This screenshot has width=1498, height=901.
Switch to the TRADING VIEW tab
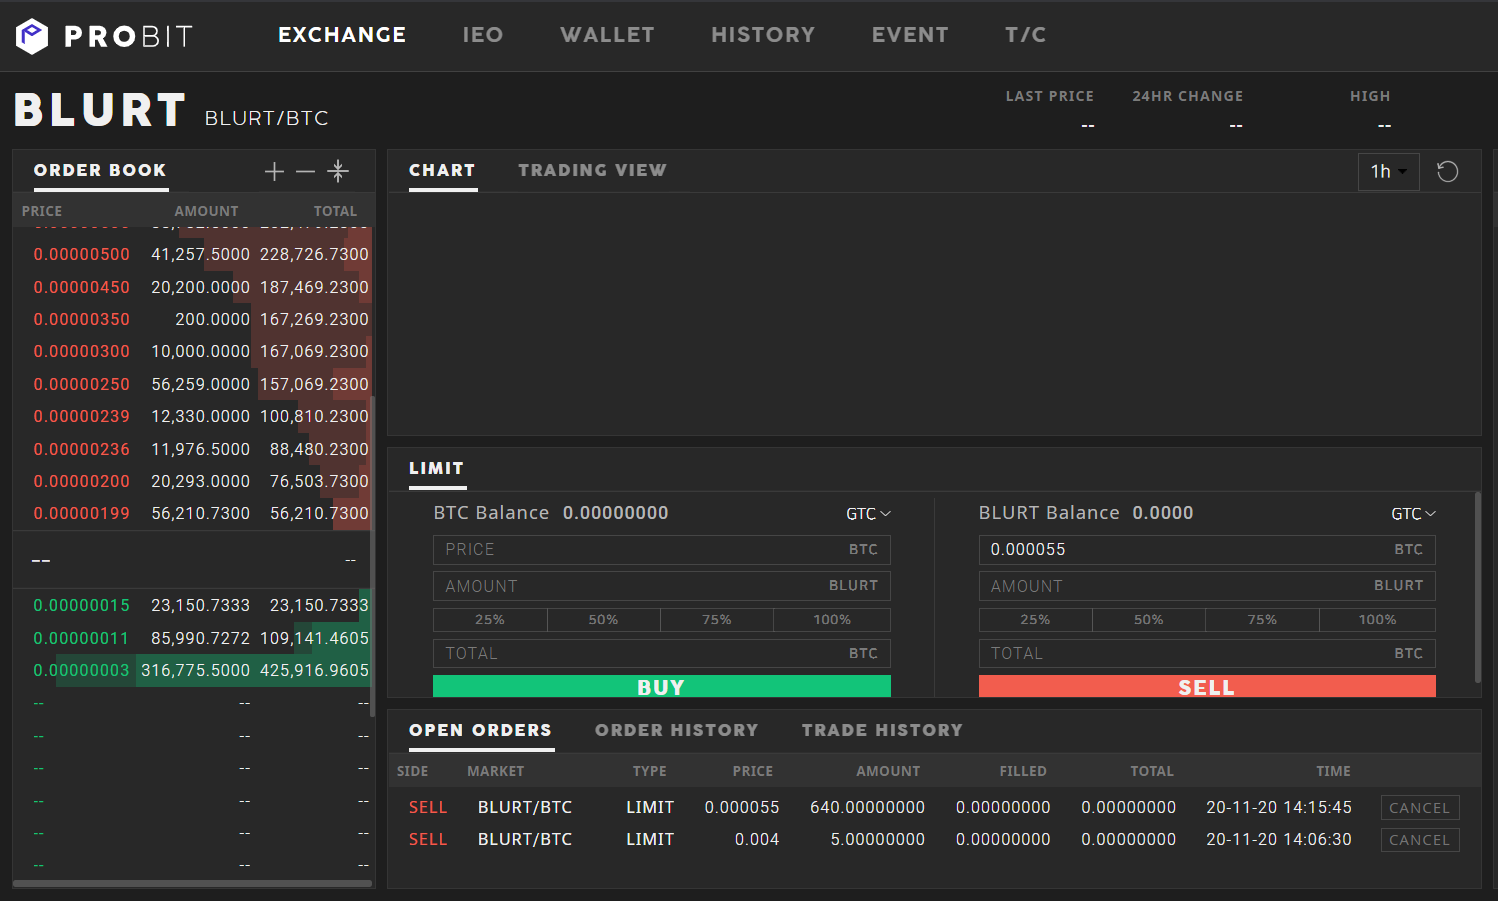point(592,171)
